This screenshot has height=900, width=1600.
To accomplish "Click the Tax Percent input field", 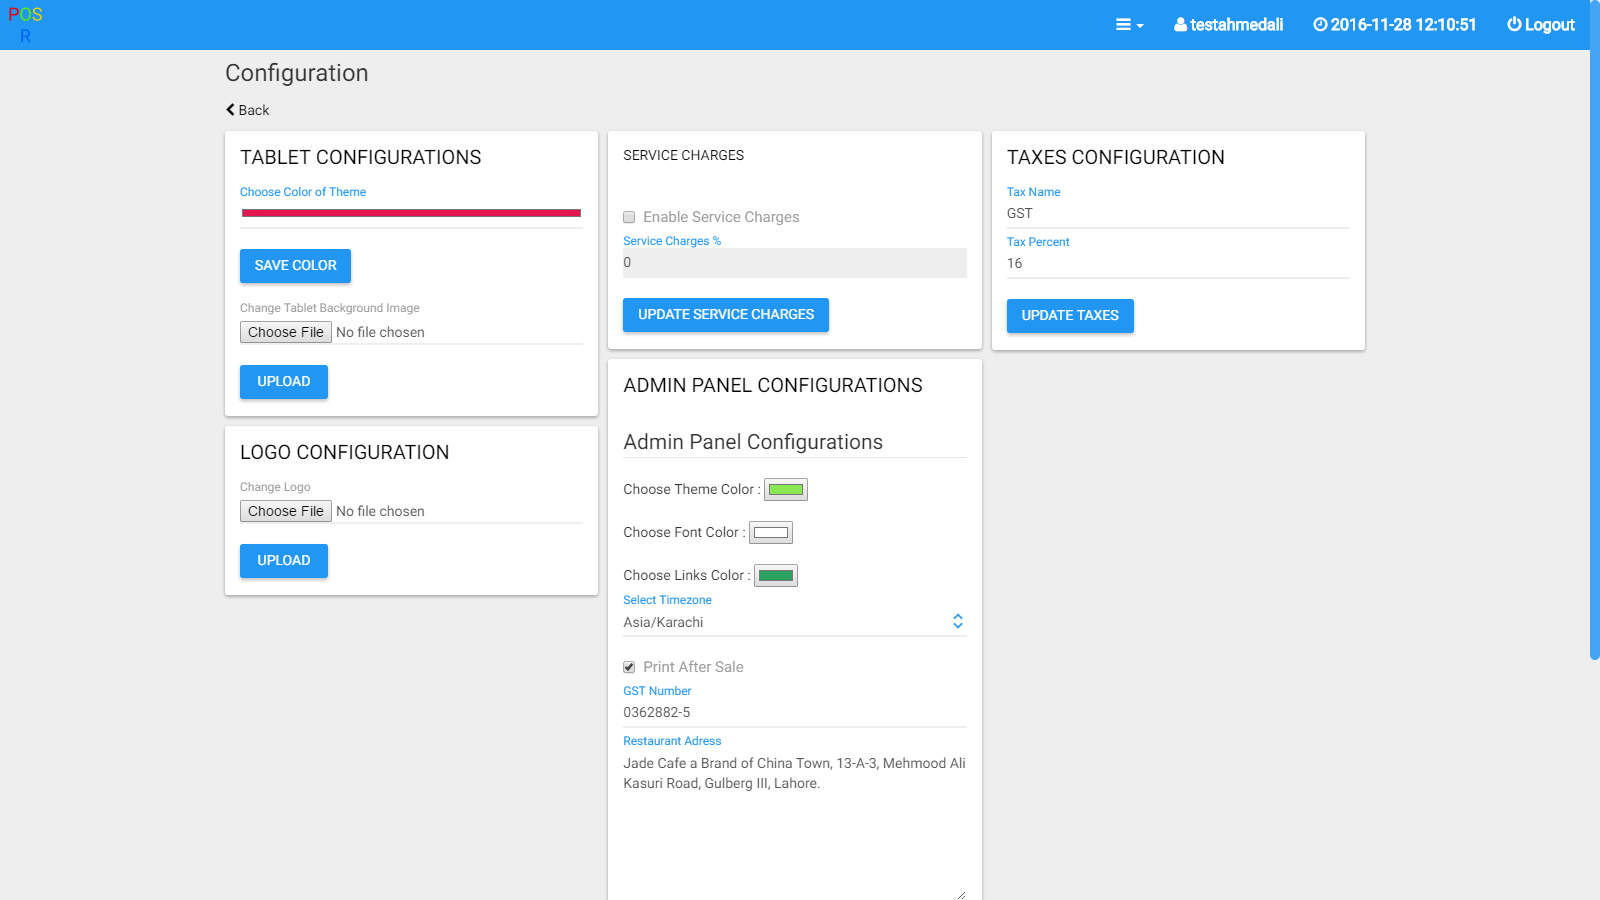I will tap(1177, 264).
